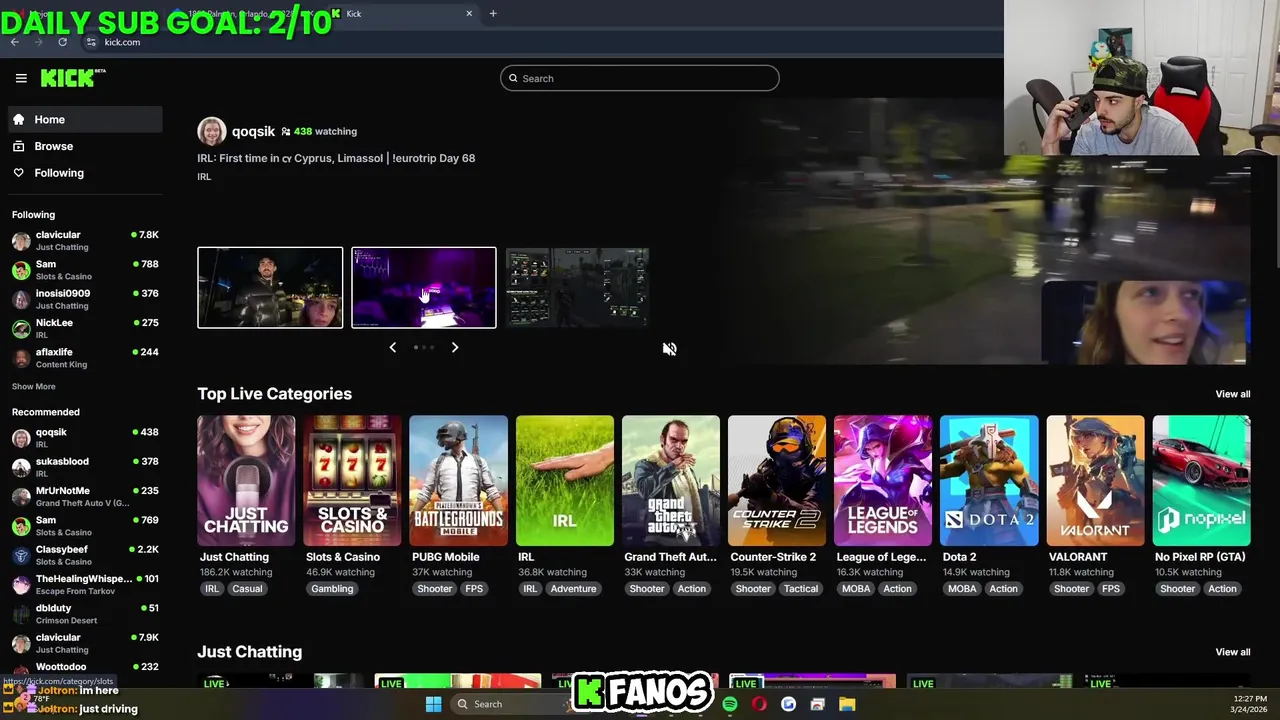
Task: Click IRL category under featured stream title
Action: tap(204, 177)
